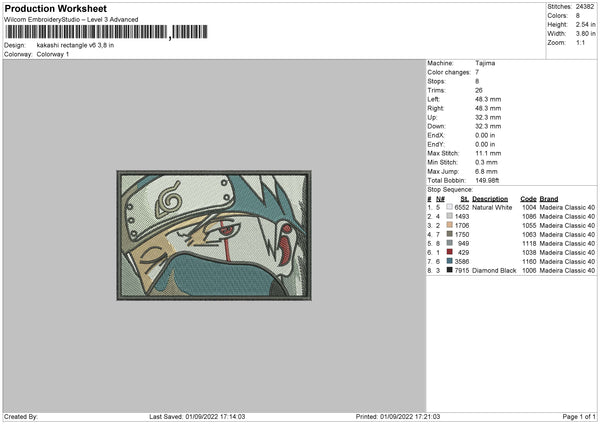The width and height of the screenshot is (600, 424).
Task: Click the Kakashi embroidery design preview
Action: (x=214, y=235)
